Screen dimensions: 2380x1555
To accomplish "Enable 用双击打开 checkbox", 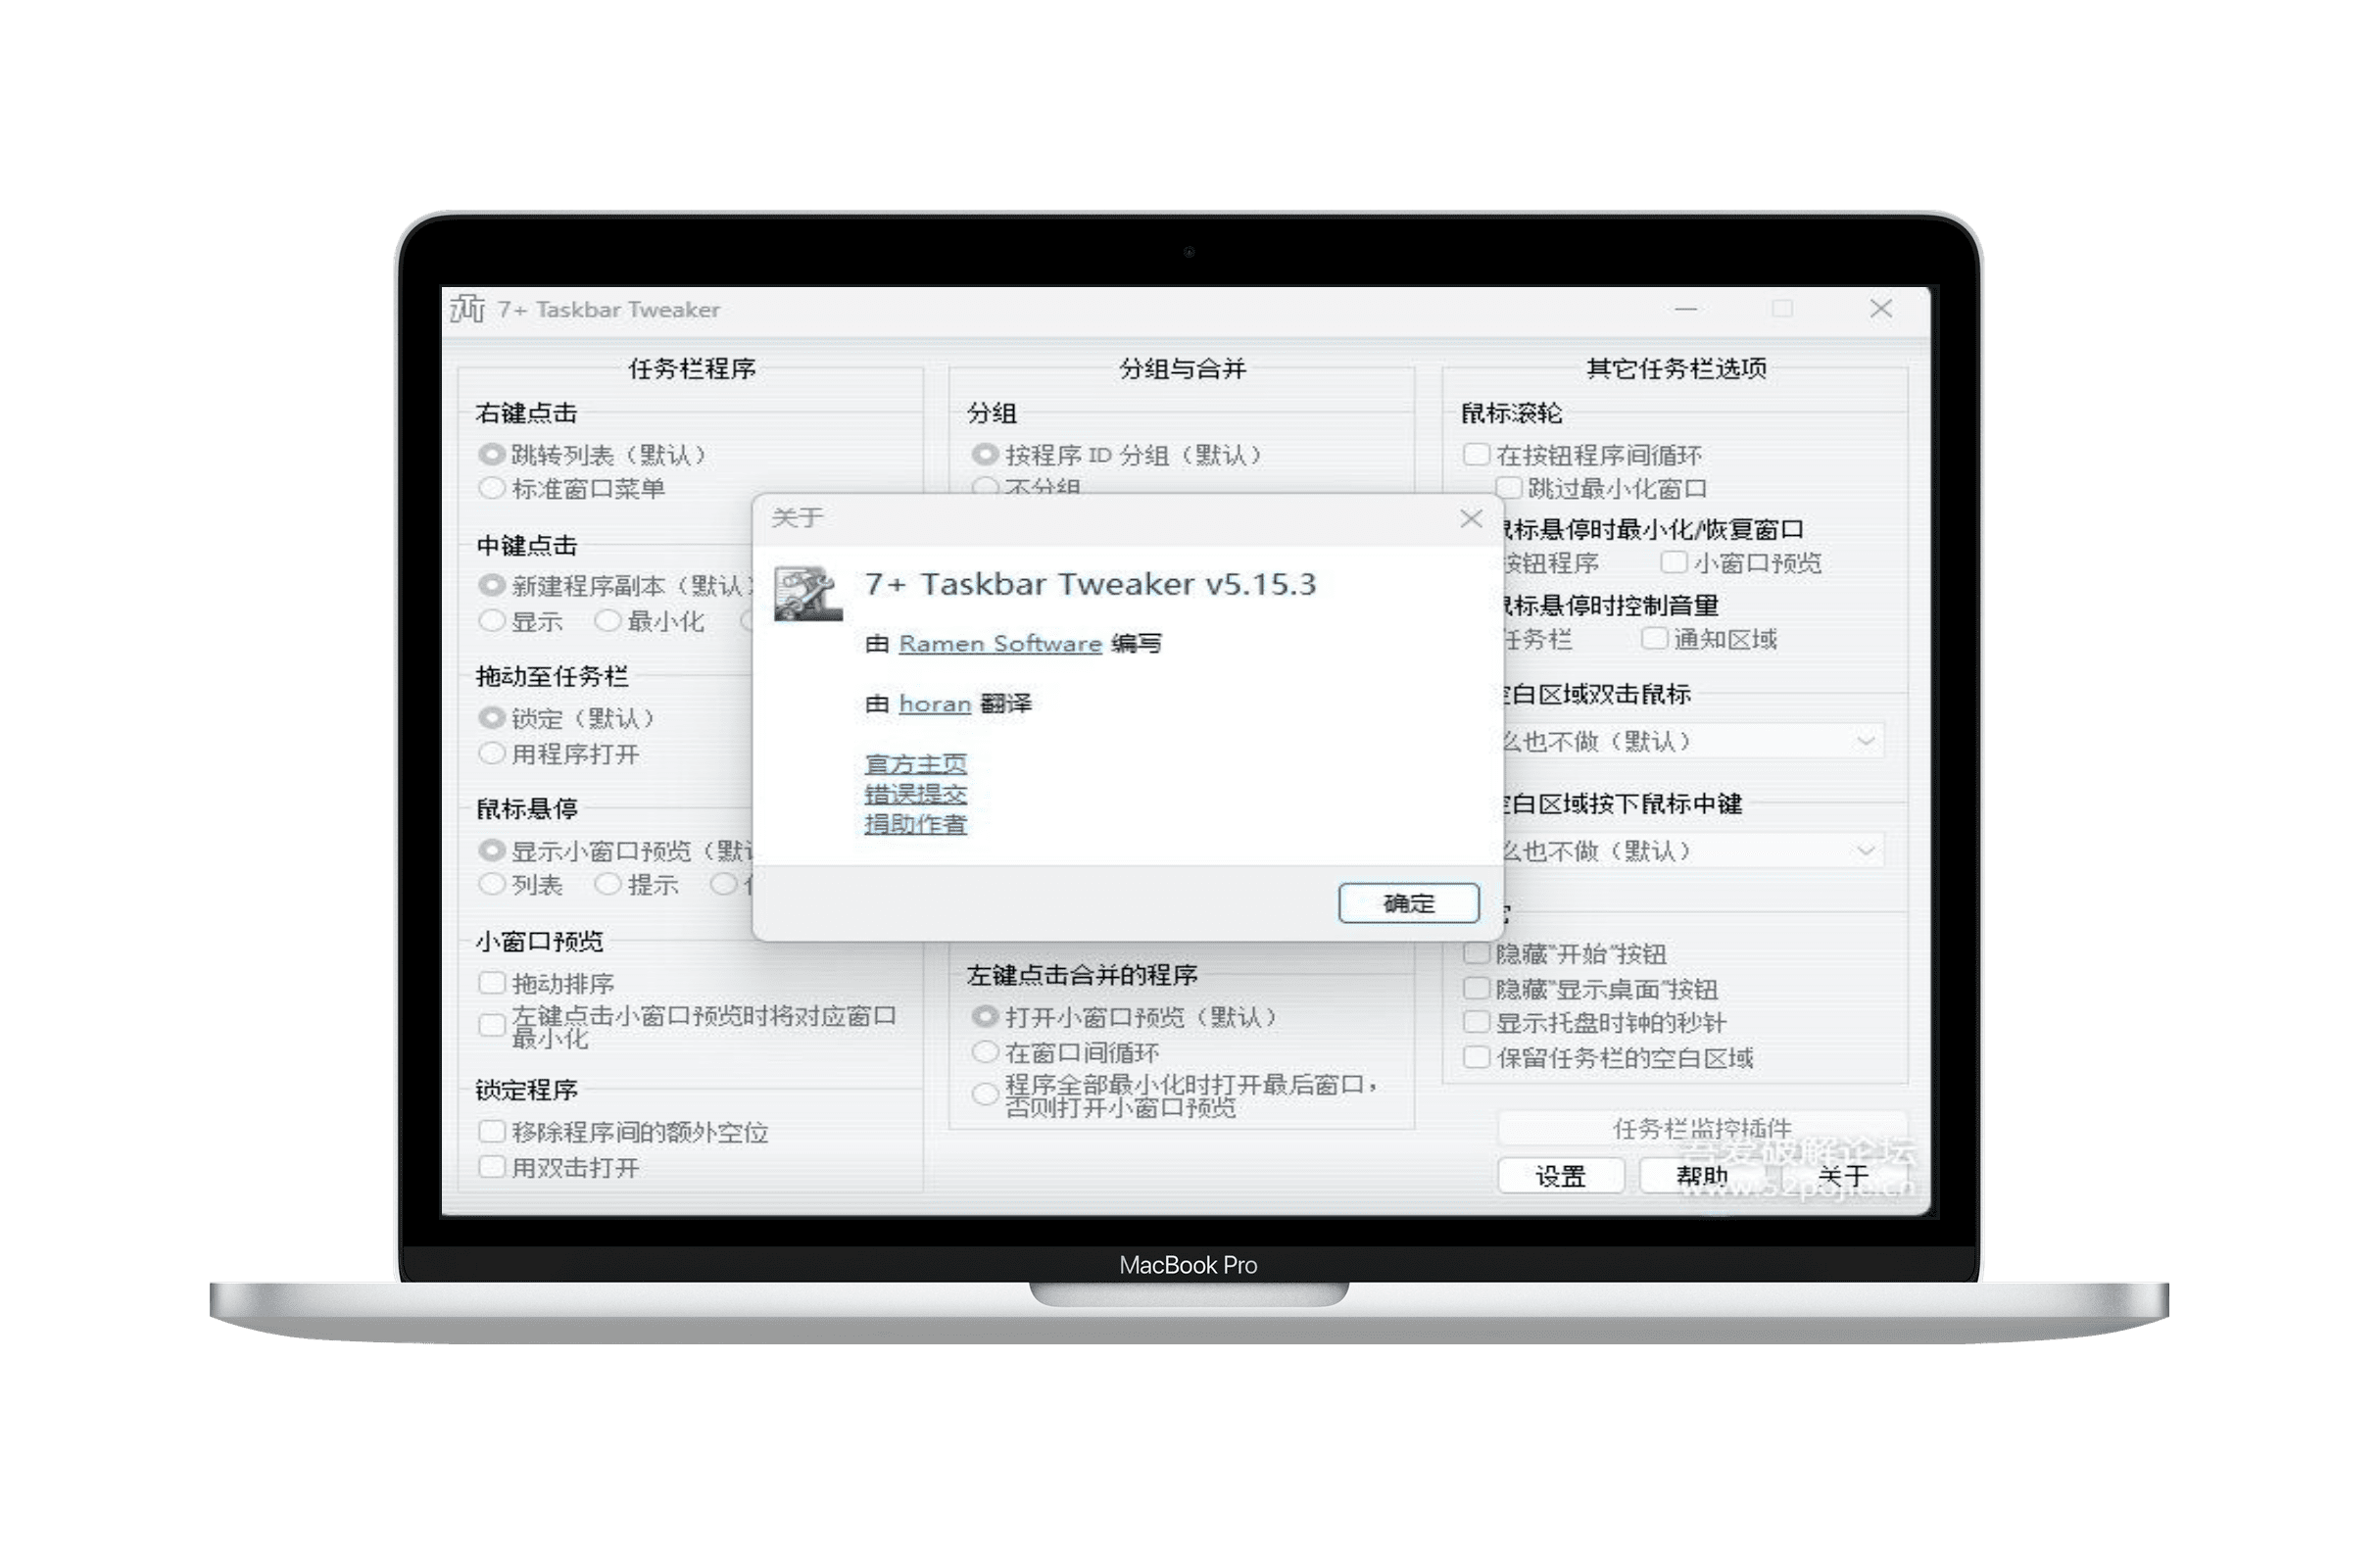I will (491, 1167).
